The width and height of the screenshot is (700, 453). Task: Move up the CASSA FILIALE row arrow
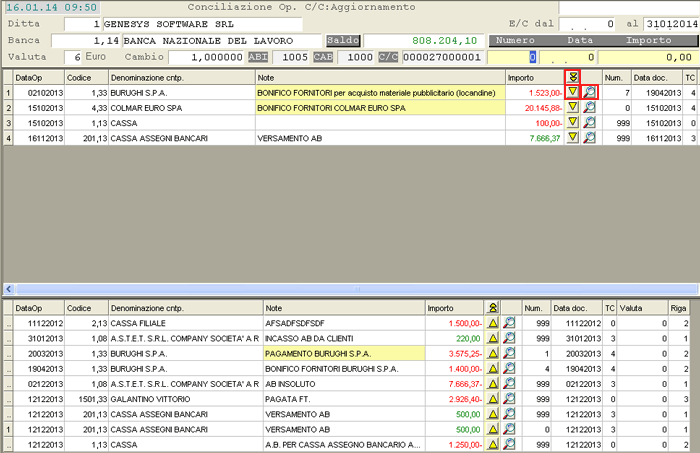coord(492,323)
